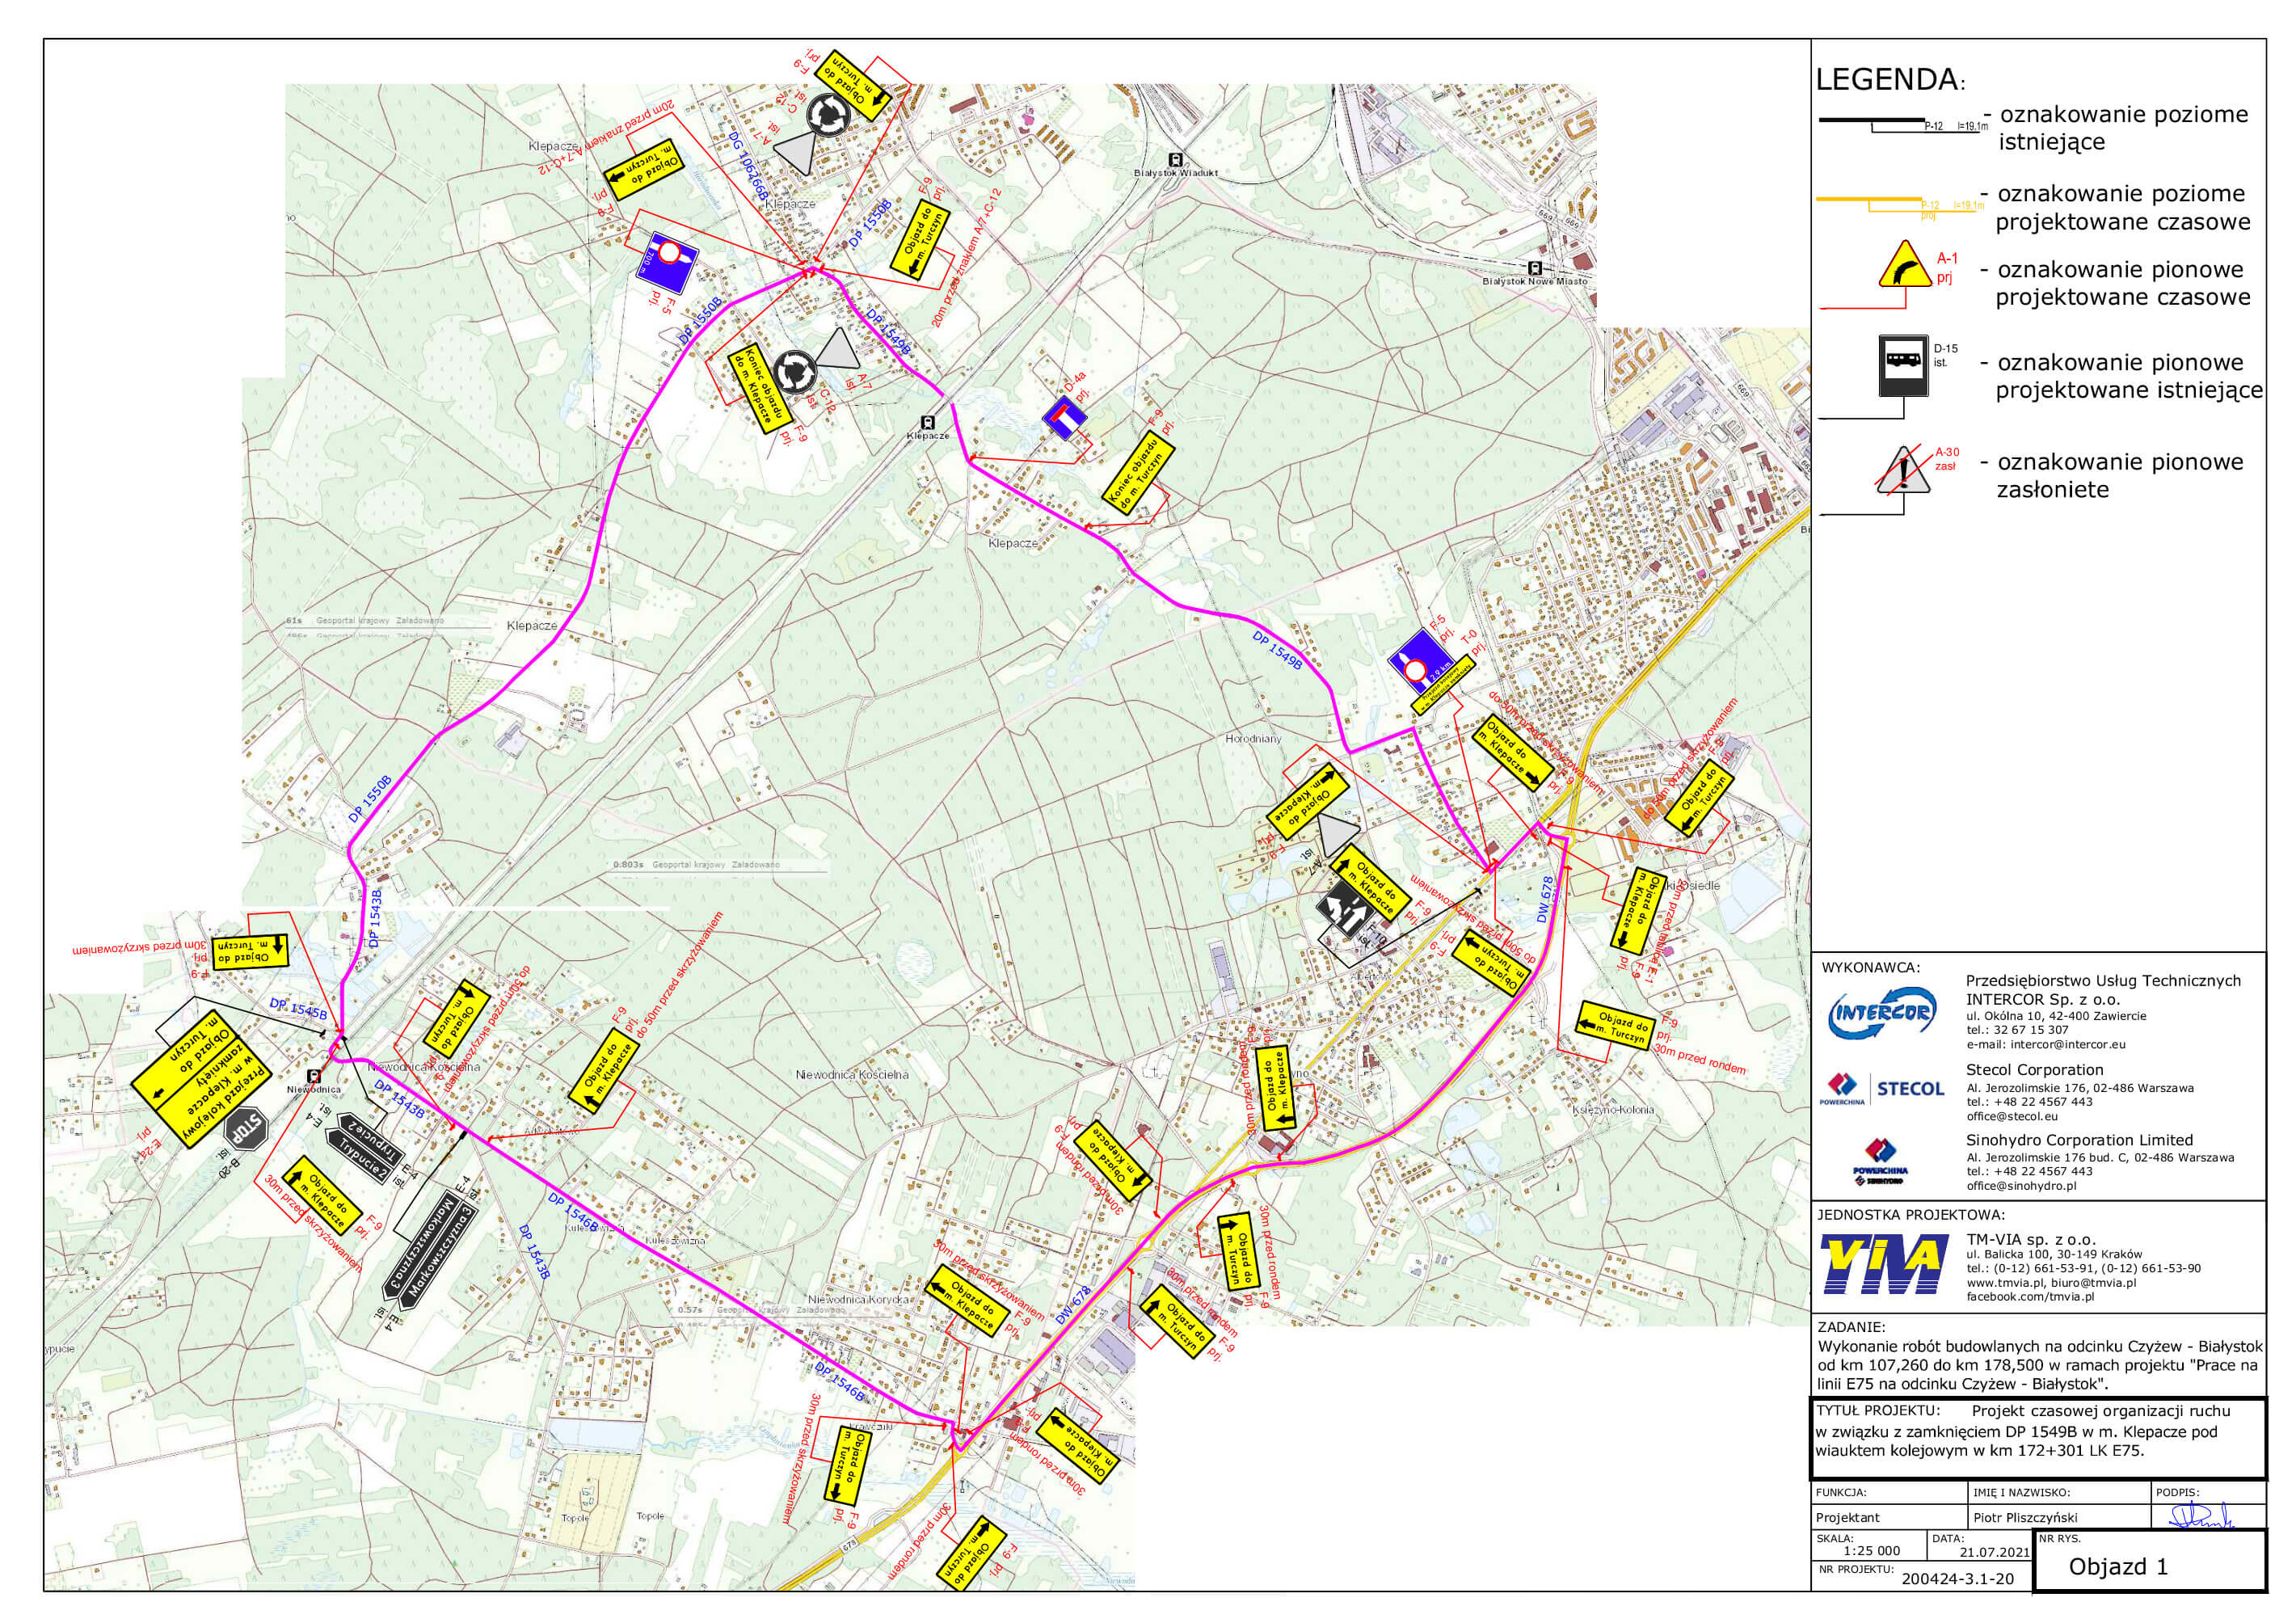Click the STECOL Powerchina logo

click(x=1881, y=1088)
